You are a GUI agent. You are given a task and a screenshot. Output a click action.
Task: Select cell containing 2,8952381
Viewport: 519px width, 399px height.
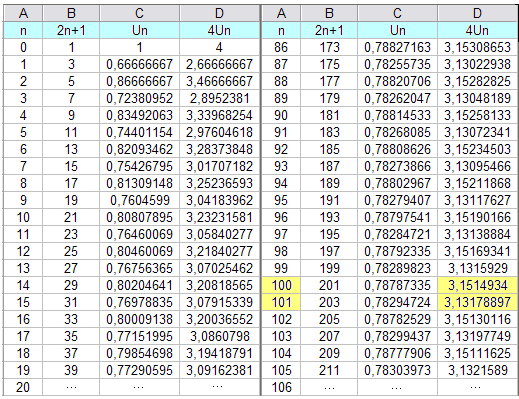(219, 98)
